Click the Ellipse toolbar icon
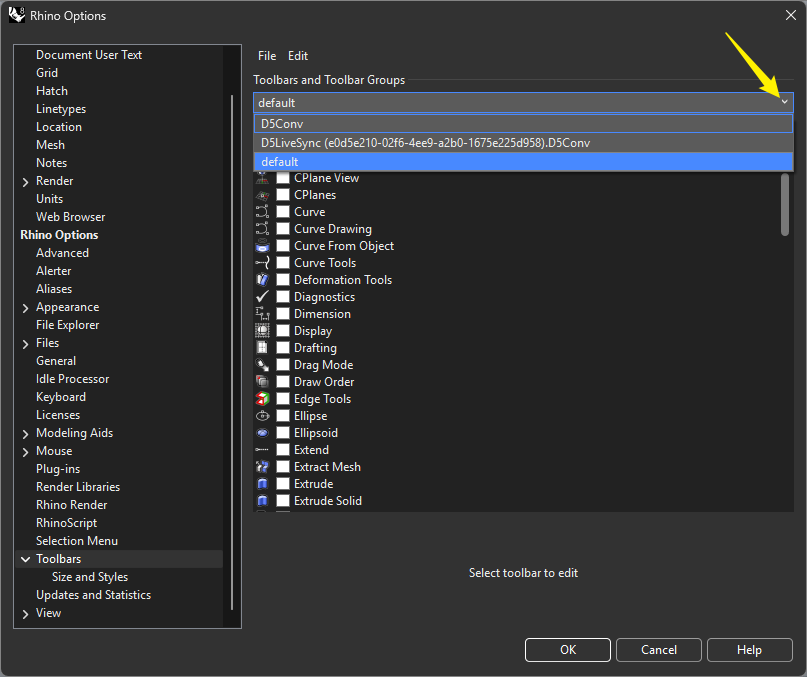807x677 pixels. [x=262, y=416]
